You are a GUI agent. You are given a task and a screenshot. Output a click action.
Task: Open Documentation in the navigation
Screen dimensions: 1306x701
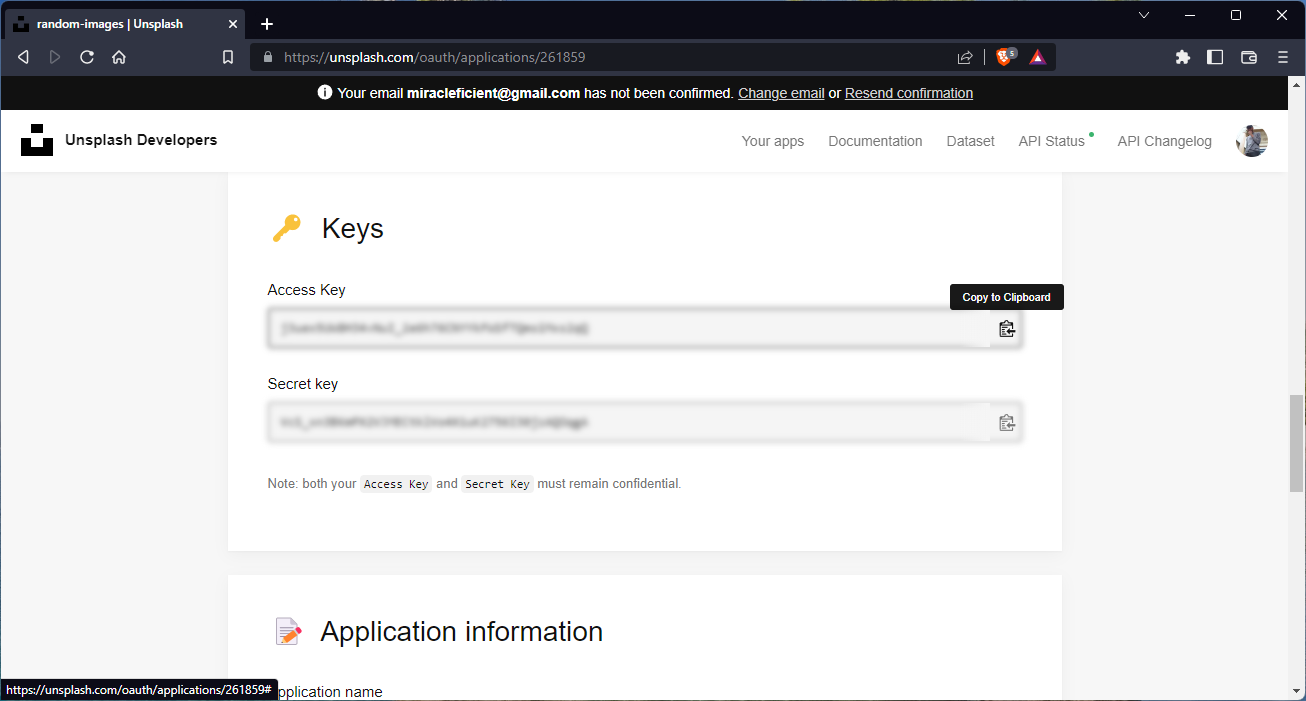pos(875,141)
